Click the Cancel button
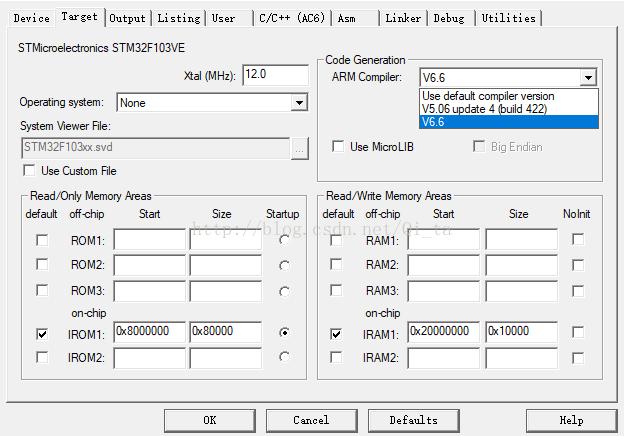This screenshot has height=436, width=624. (x=311, y=420)
